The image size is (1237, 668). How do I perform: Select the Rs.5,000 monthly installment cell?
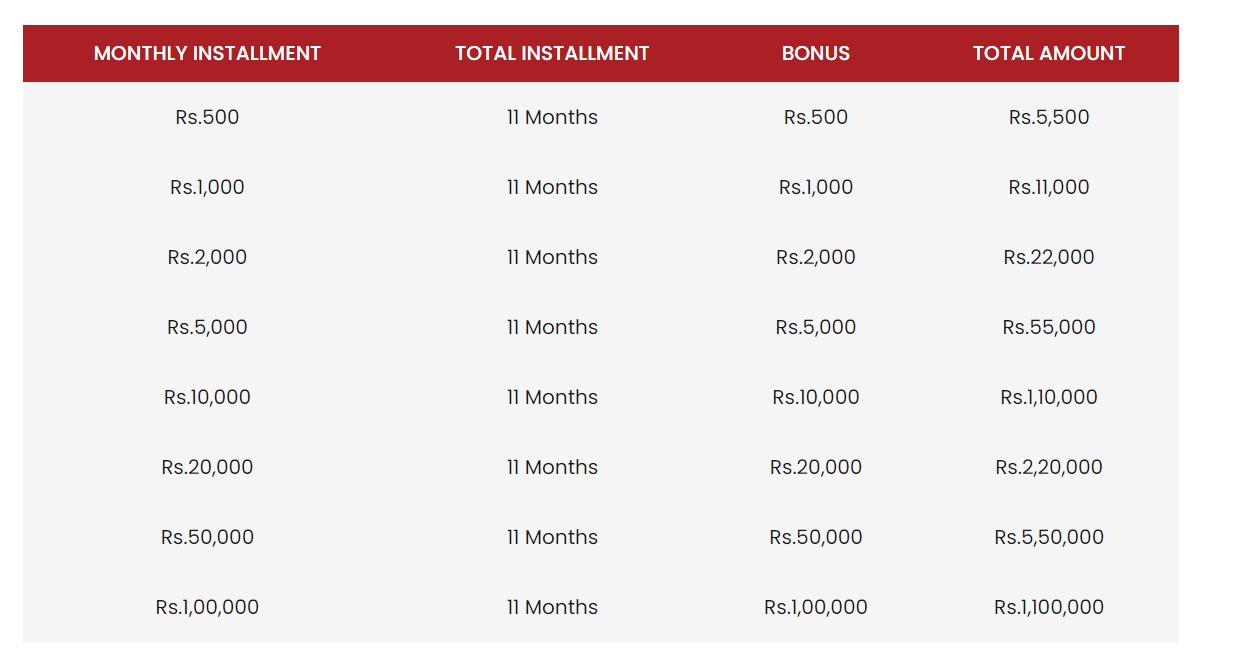[x=207, y=327]
